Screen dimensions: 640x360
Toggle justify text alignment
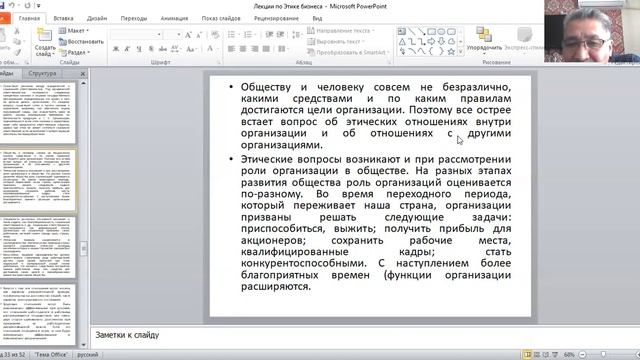click(267, 49)
